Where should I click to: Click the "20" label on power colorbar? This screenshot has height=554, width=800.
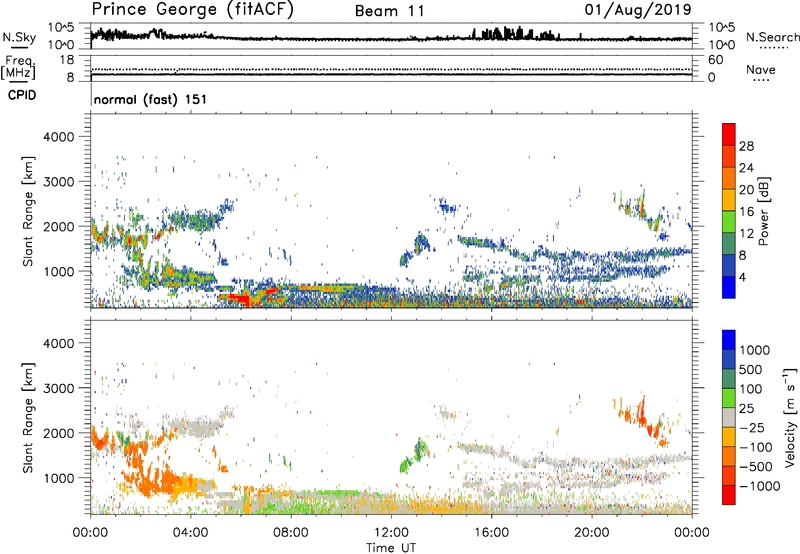pos(746,190)
